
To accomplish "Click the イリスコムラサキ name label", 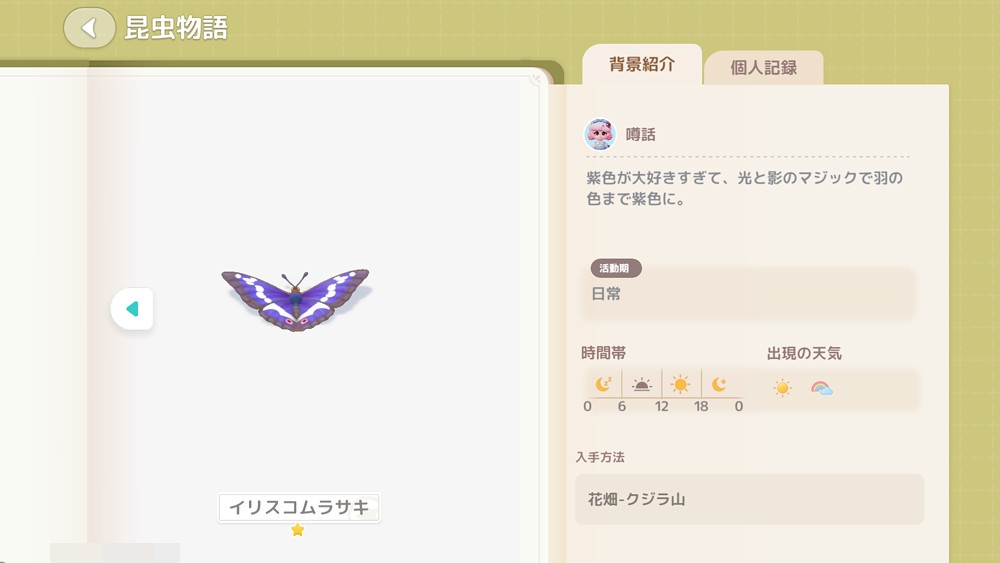I will coord(299,508).
